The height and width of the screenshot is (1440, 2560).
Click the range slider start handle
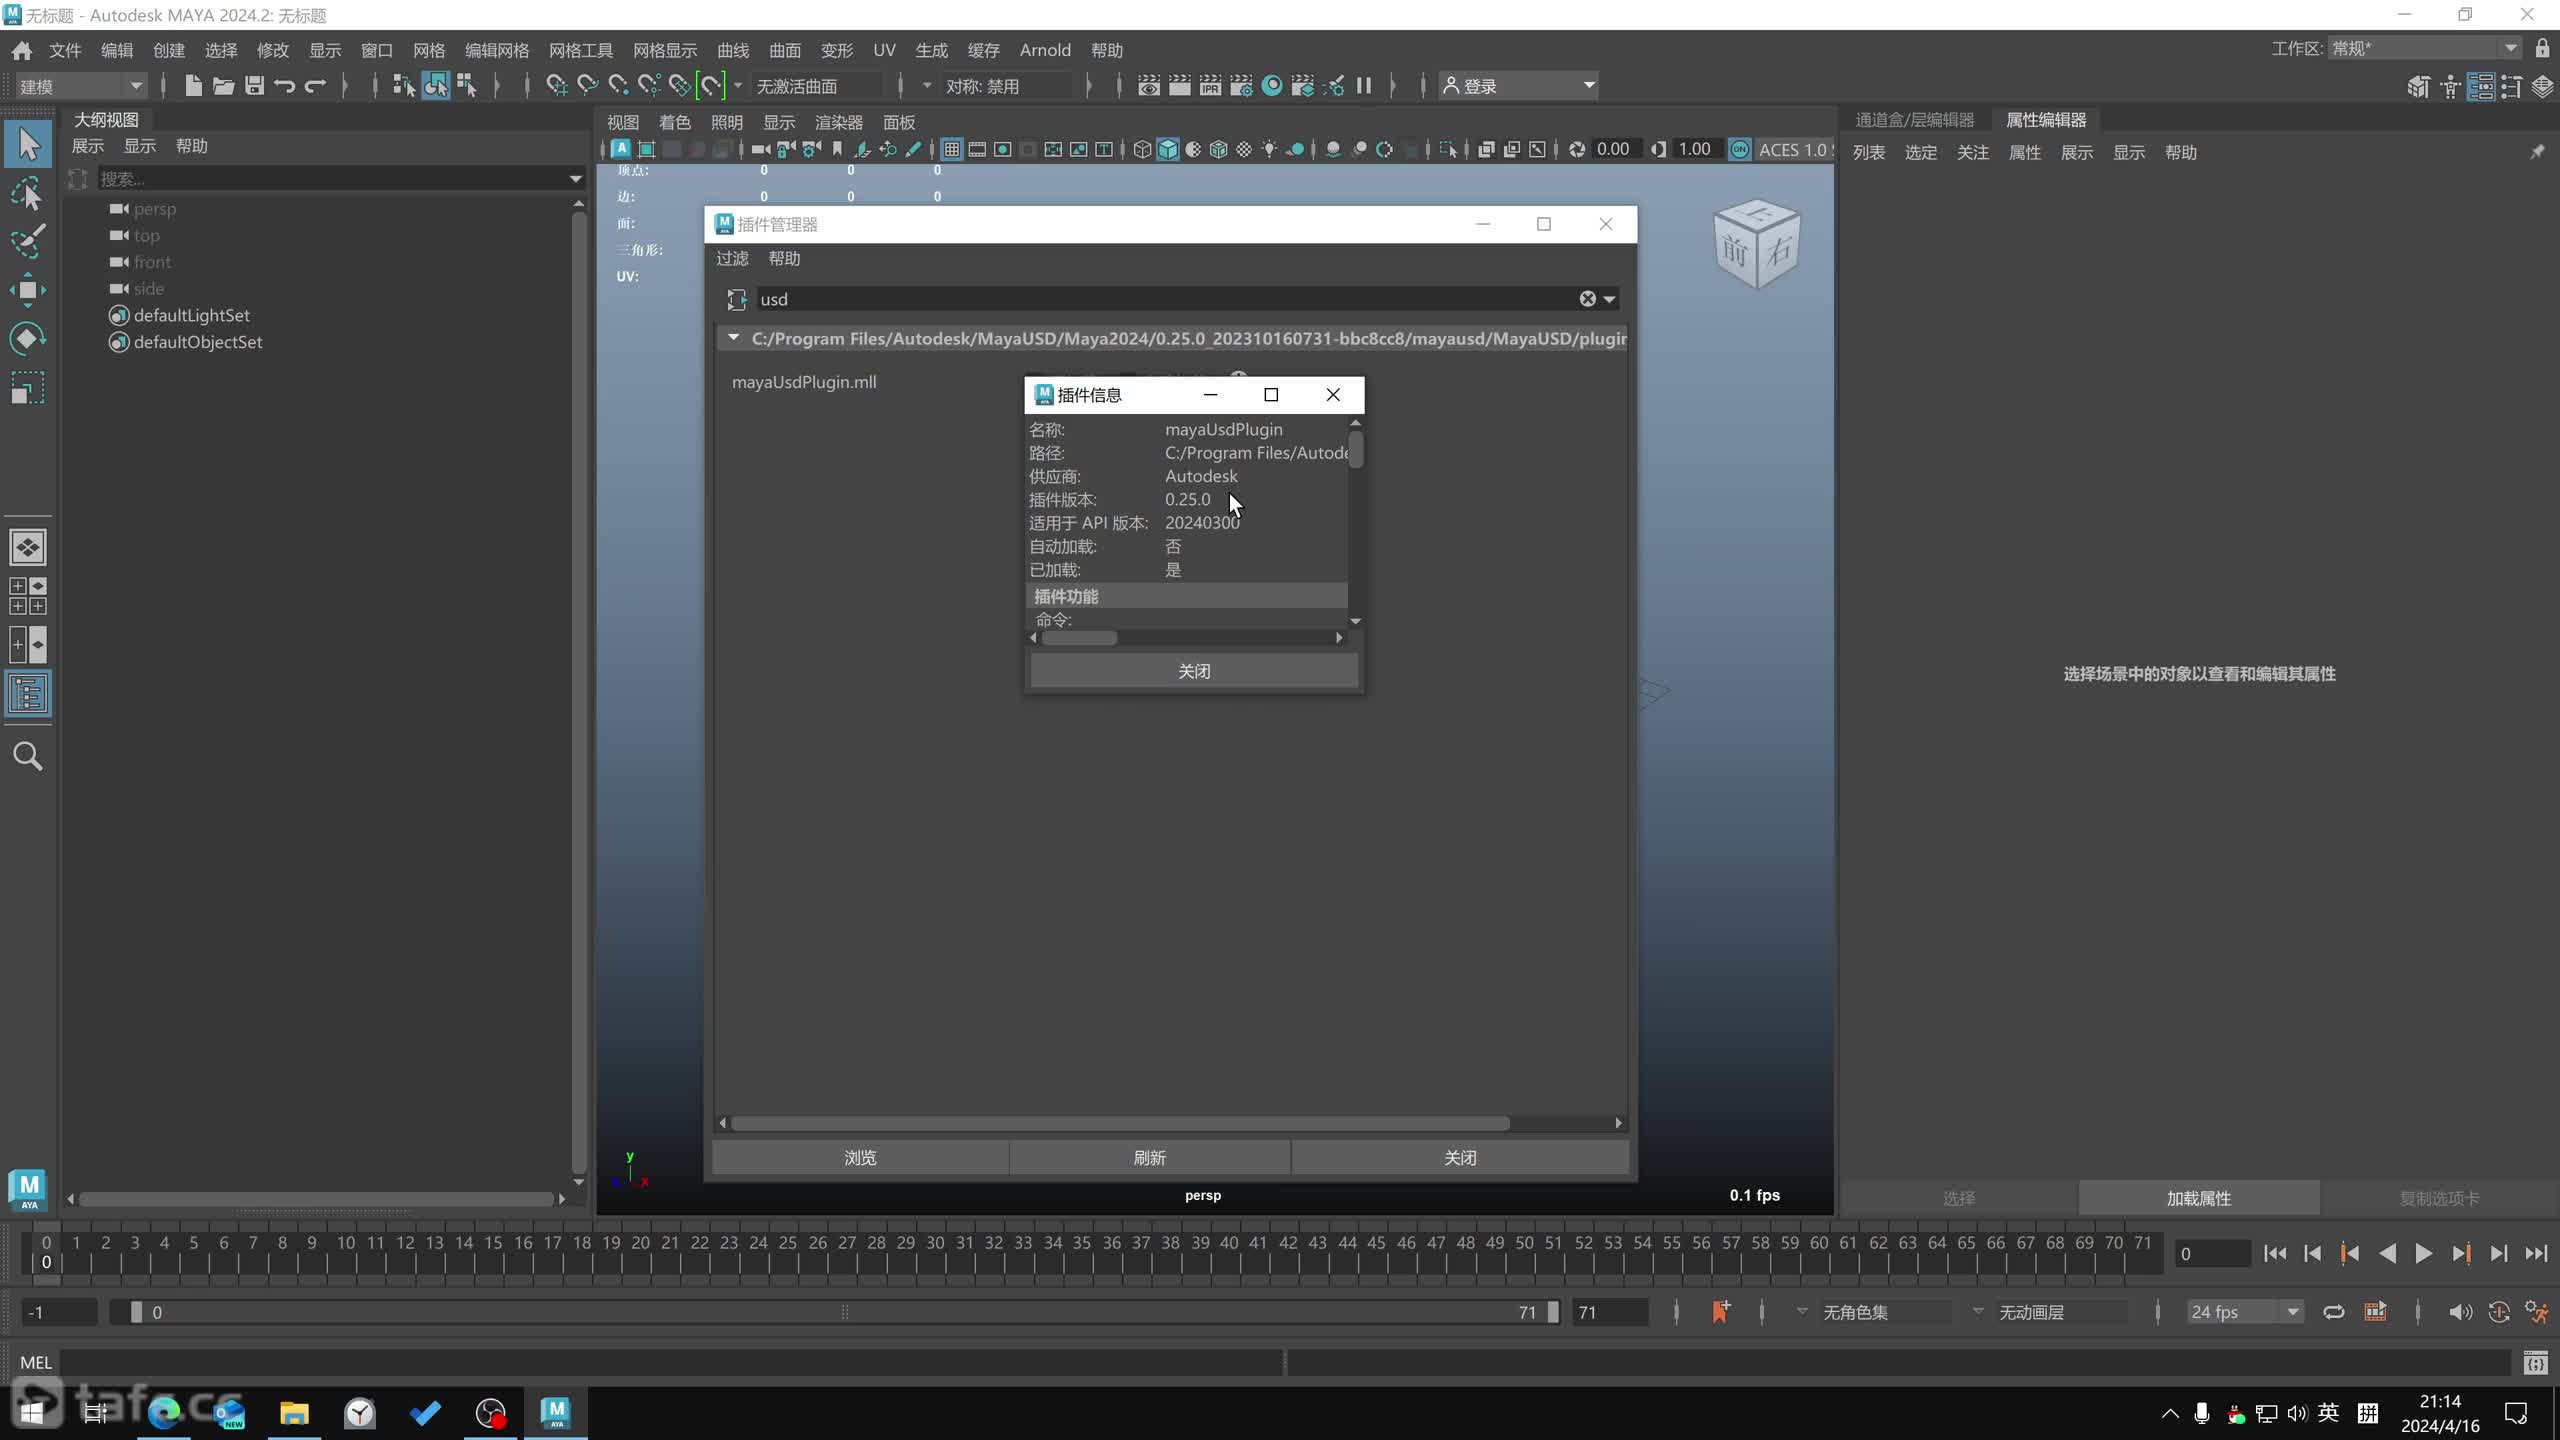136,1312
